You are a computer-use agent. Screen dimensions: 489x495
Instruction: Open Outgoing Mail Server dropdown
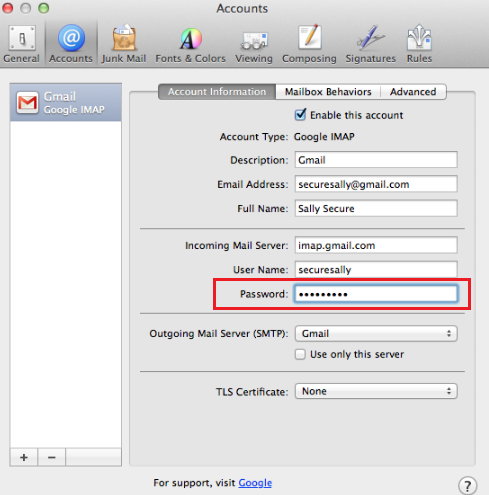376,334
